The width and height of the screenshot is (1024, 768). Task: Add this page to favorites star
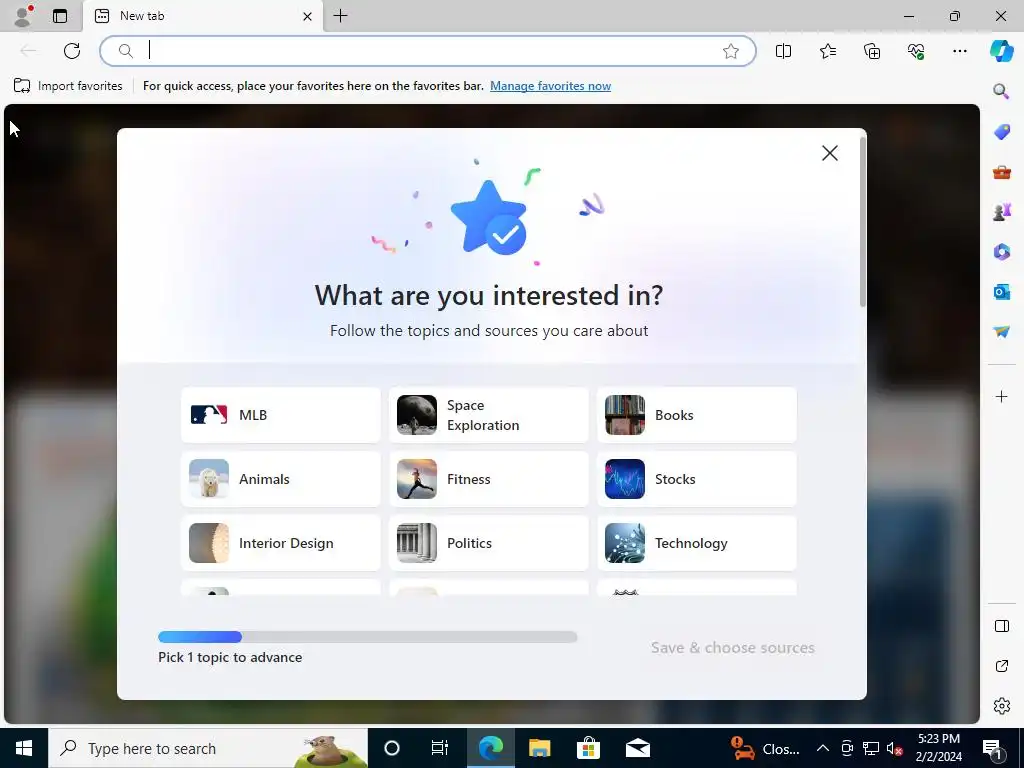(731, 51)
